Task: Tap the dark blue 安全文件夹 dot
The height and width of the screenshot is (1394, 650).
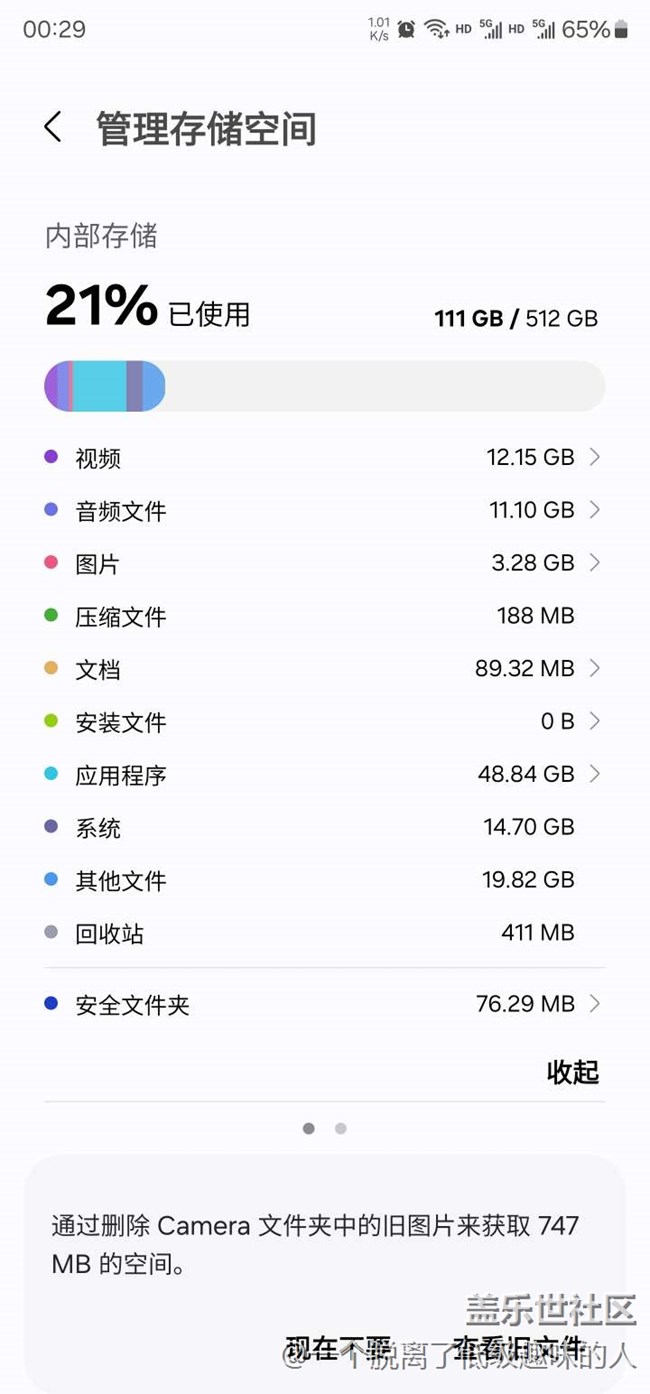Action: (51, 1003)
